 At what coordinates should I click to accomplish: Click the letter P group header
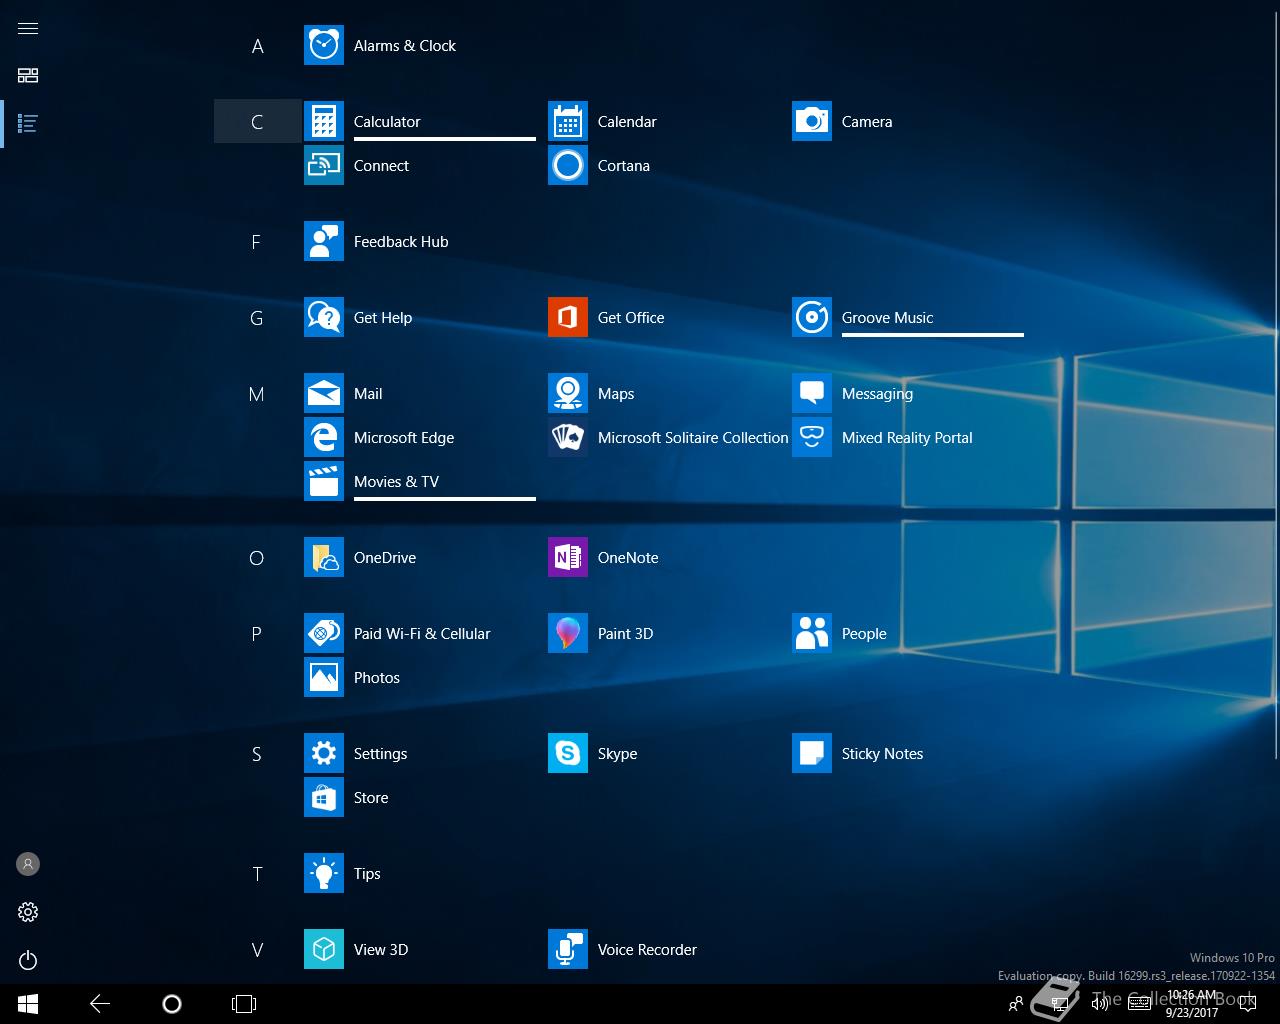coord(257,634)
